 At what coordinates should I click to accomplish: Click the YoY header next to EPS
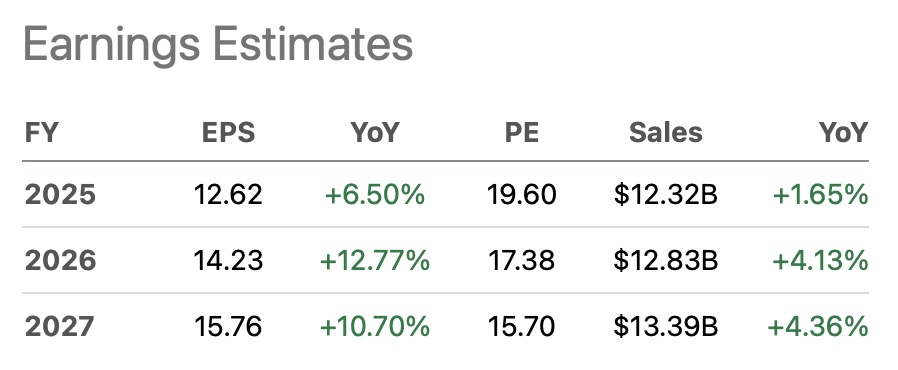[x=375, y=133]
